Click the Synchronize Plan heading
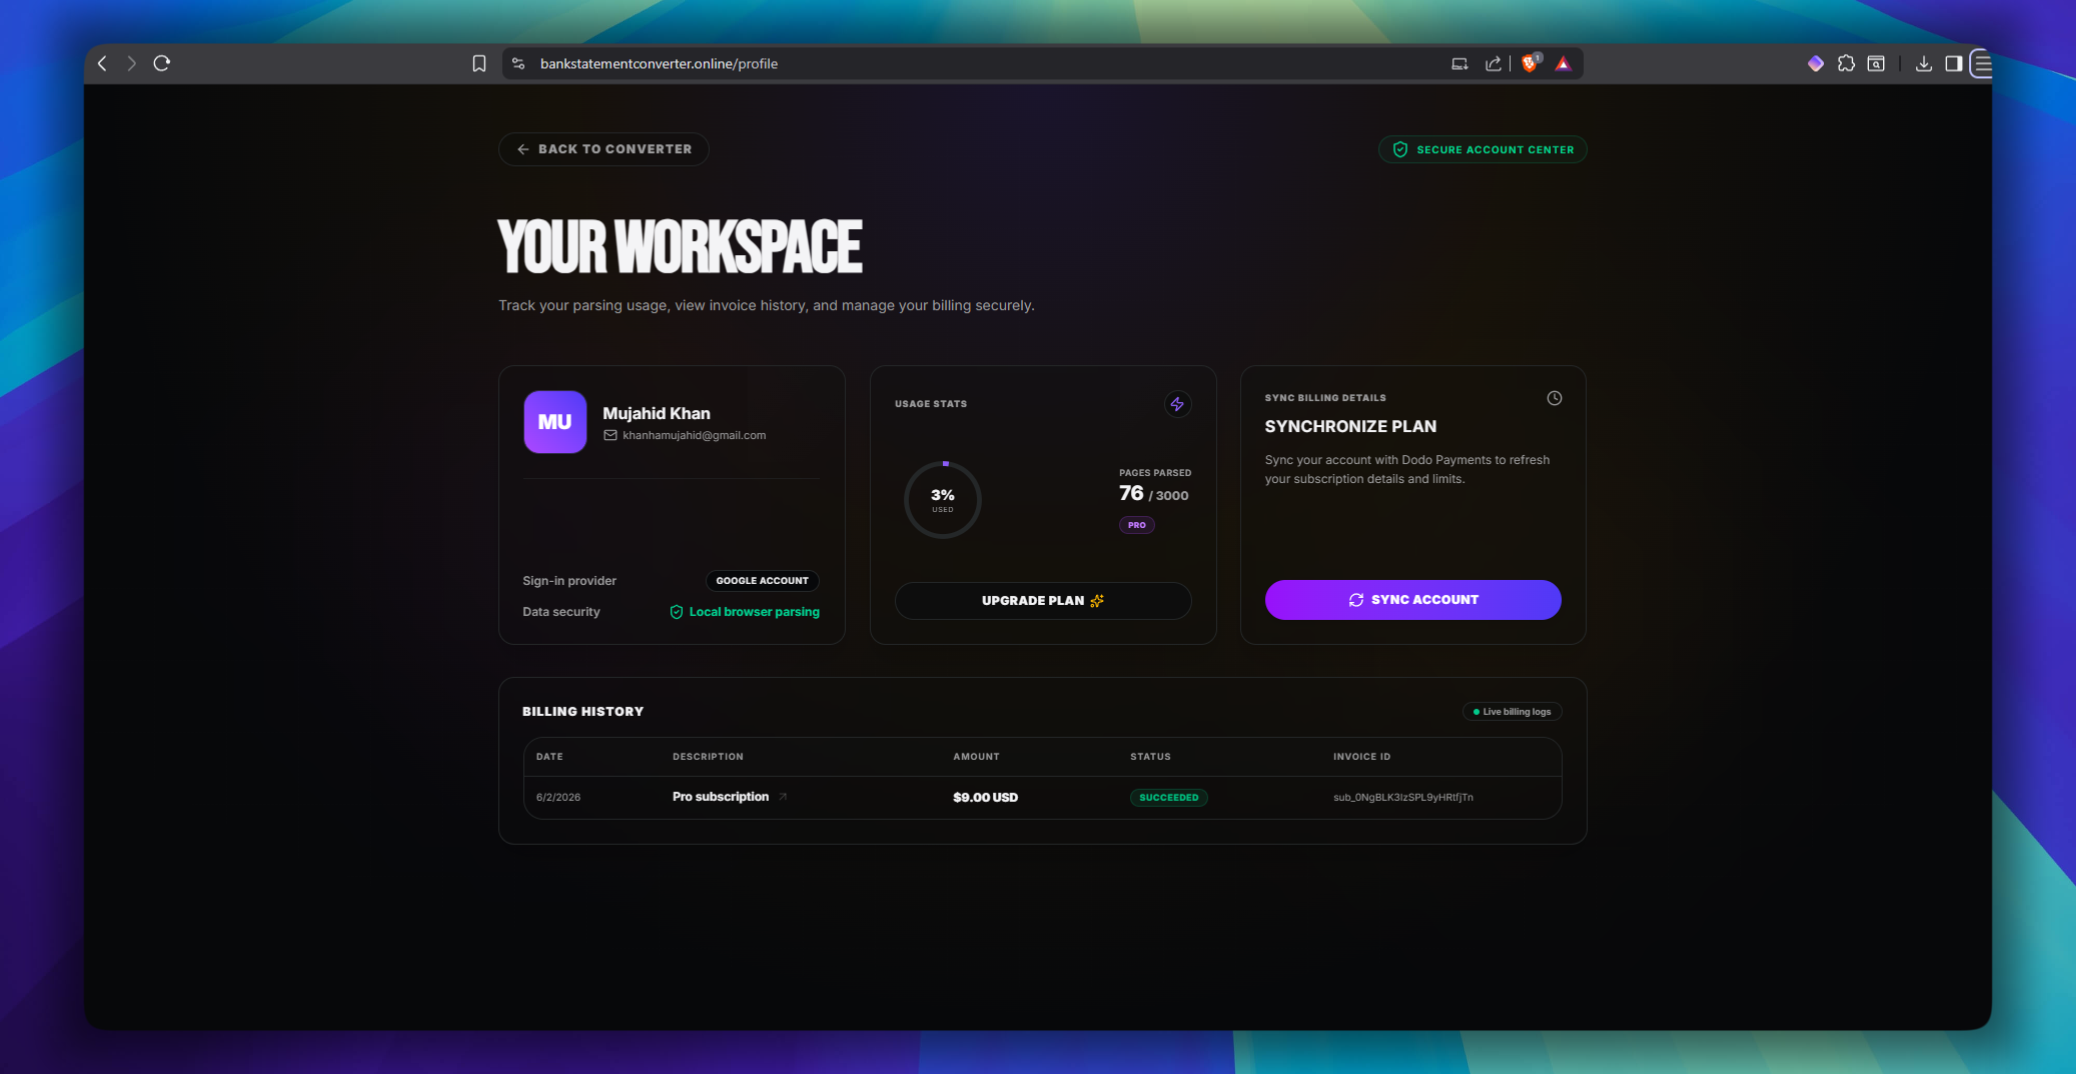Screen dimensions: 2076x1074 point(1350,427)
